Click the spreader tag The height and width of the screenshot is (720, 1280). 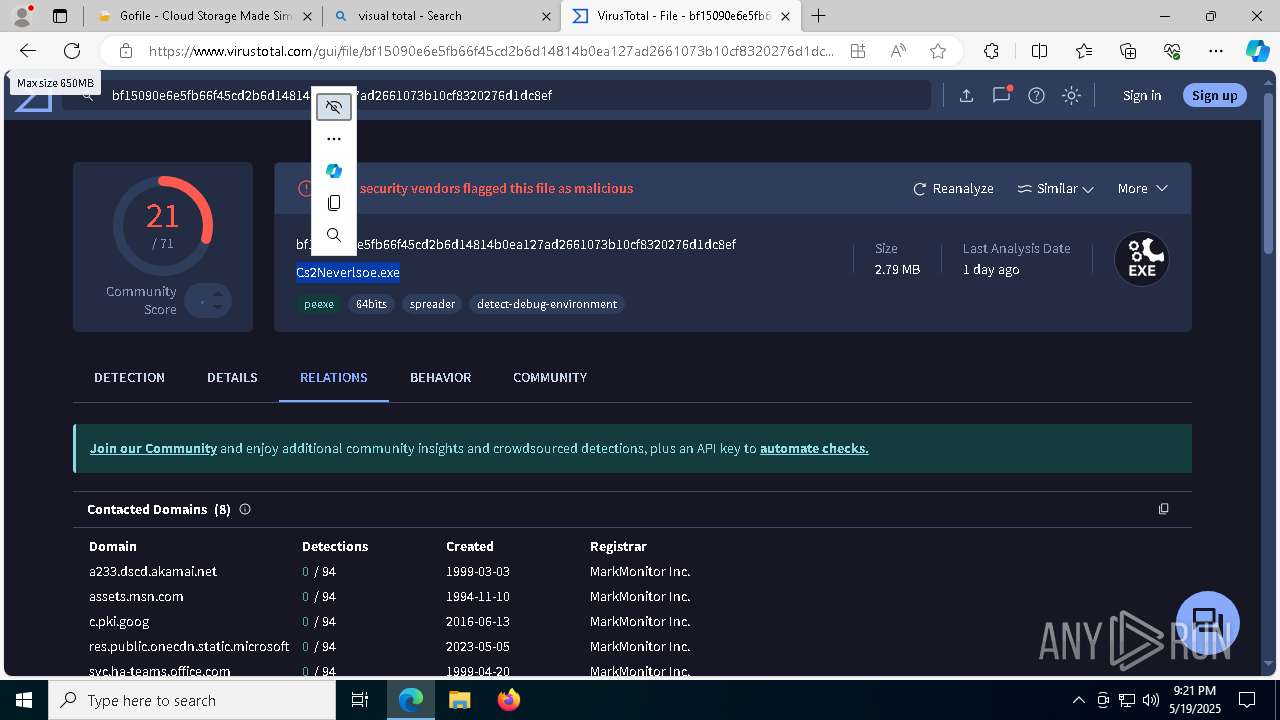(x=432, y=304)
